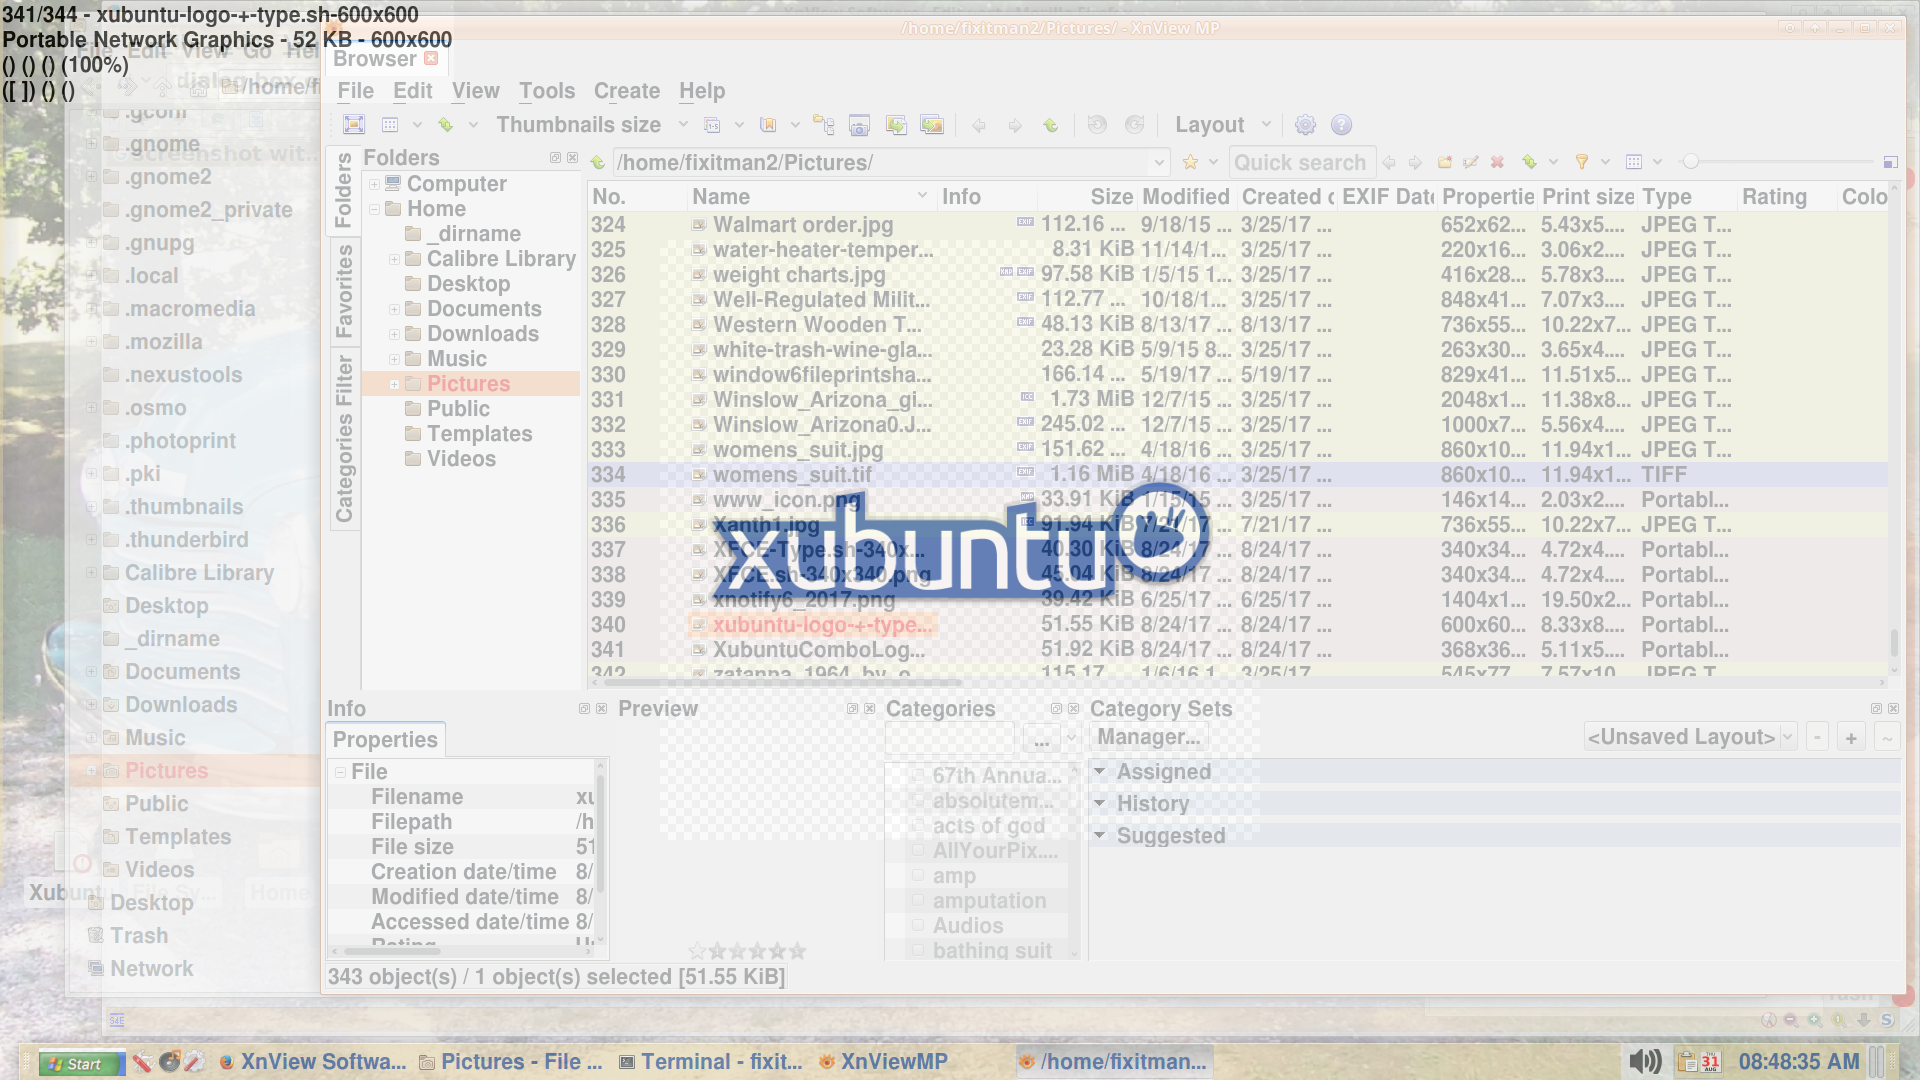Viewport: 1920px width, 1080px height.
Task: Click the Manager... button
Action: [1148, 737]
